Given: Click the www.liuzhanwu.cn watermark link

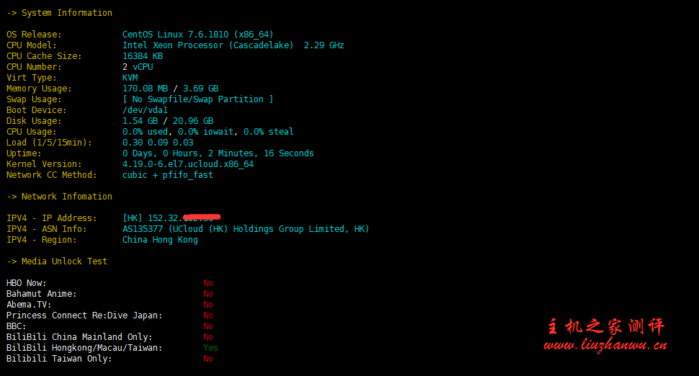Looking at the screenshot, I should tap(605, 345).
